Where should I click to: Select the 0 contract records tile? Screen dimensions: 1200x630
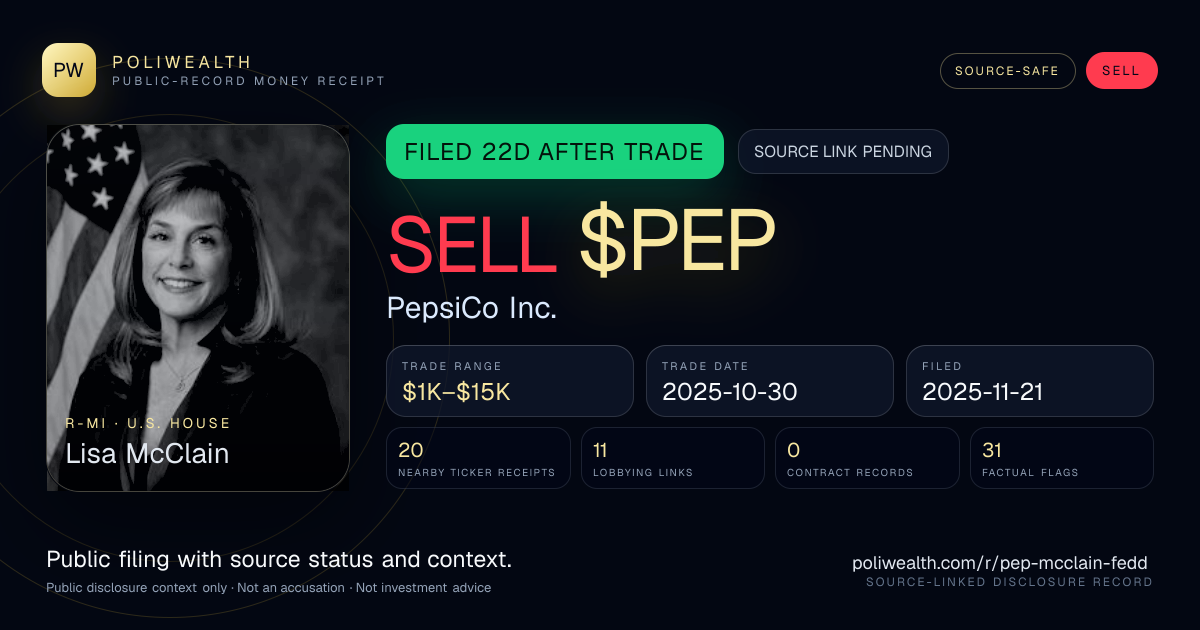pos(867,458)
